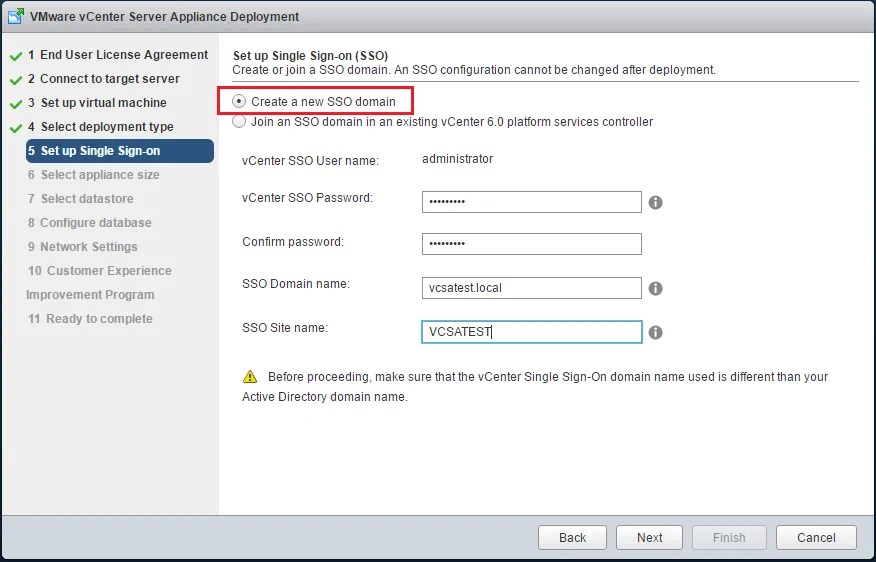This screenshot has width=876, height=562.
Task: Click the green checkmark beside Connect to target server
Action: (16, 79)
